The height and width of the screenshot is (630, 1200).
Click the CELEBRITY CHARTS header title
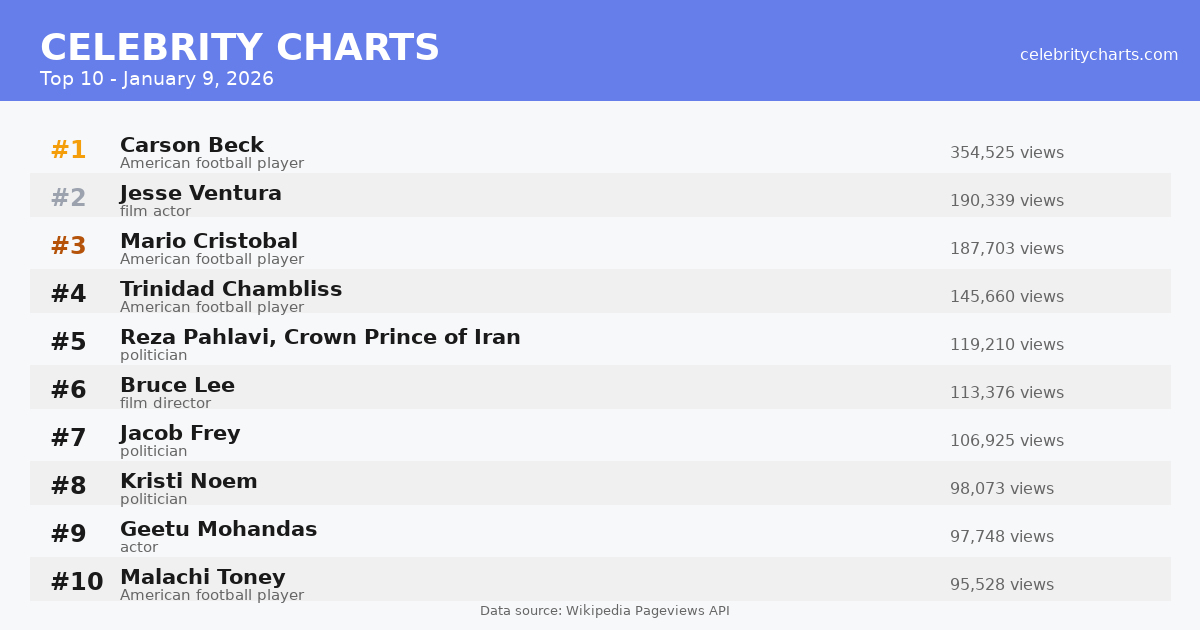[x=240, y=48]
